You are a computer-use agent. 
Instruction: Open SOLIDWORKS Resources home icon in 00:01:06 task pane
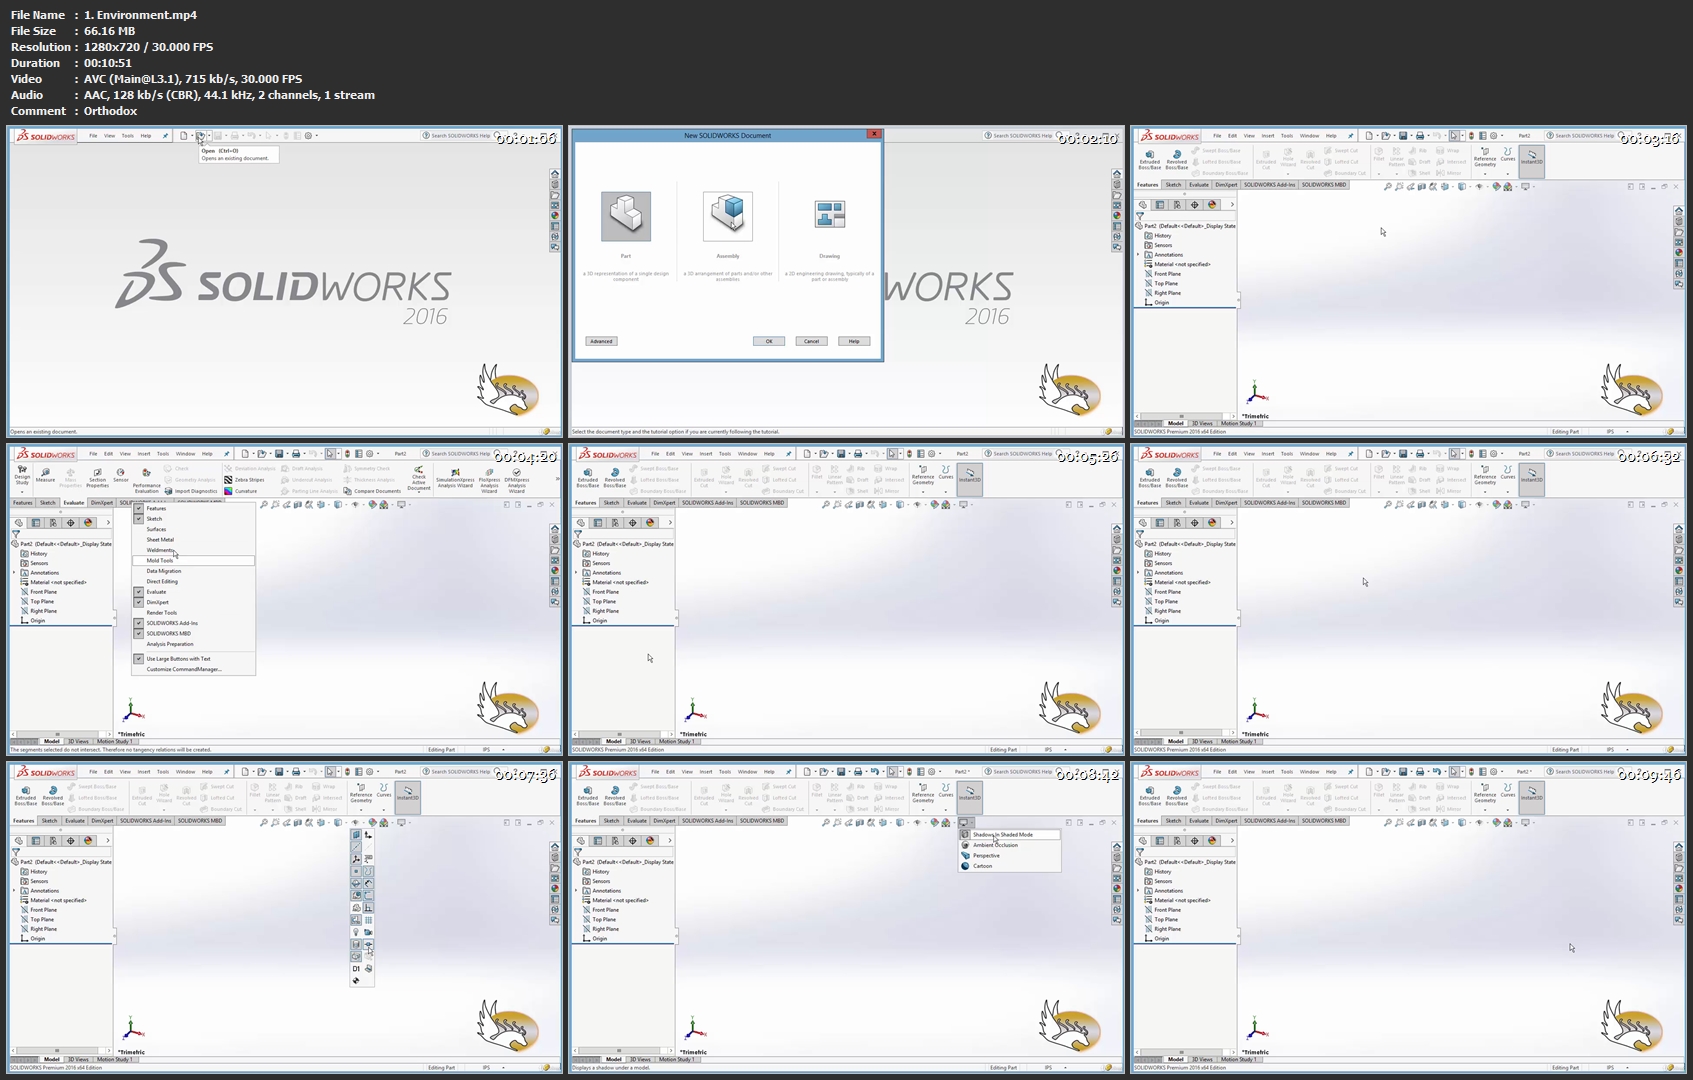554,174
